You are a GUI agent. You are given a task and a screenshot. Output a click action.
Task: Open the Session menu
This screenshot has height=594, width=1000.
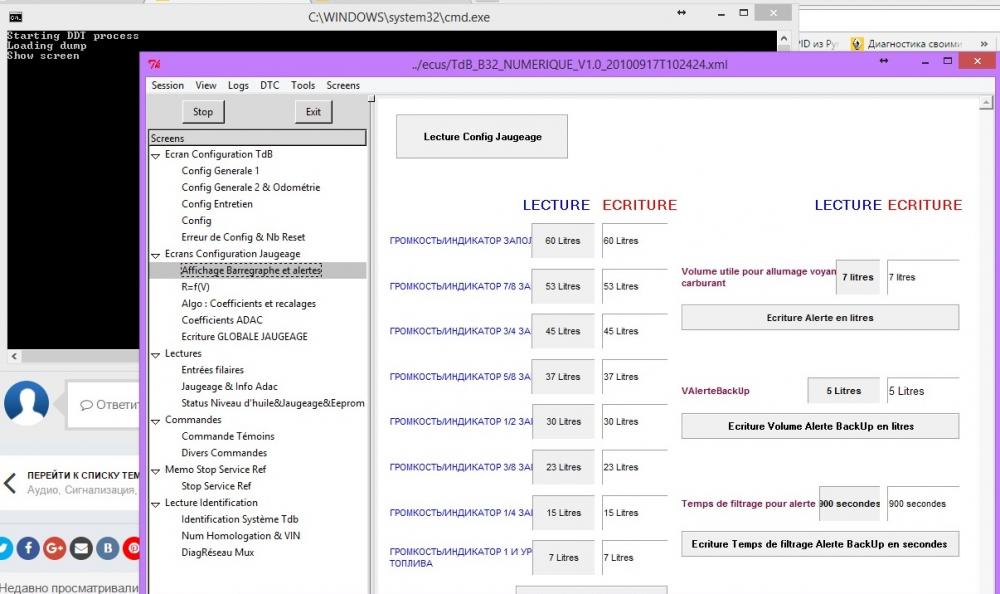click(x=168, y=85)
